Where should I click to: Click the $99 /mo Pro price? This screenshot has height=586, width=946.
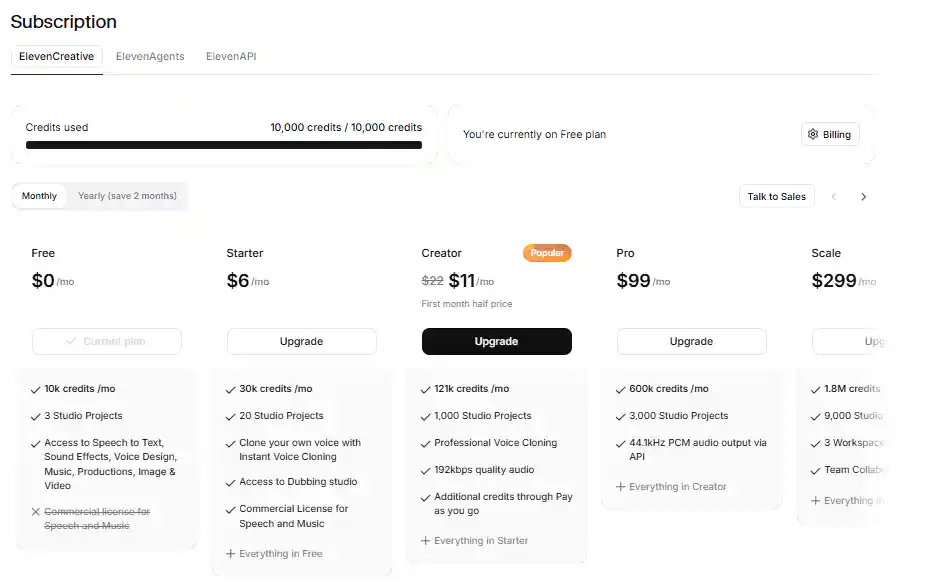(x=643, y=281)
